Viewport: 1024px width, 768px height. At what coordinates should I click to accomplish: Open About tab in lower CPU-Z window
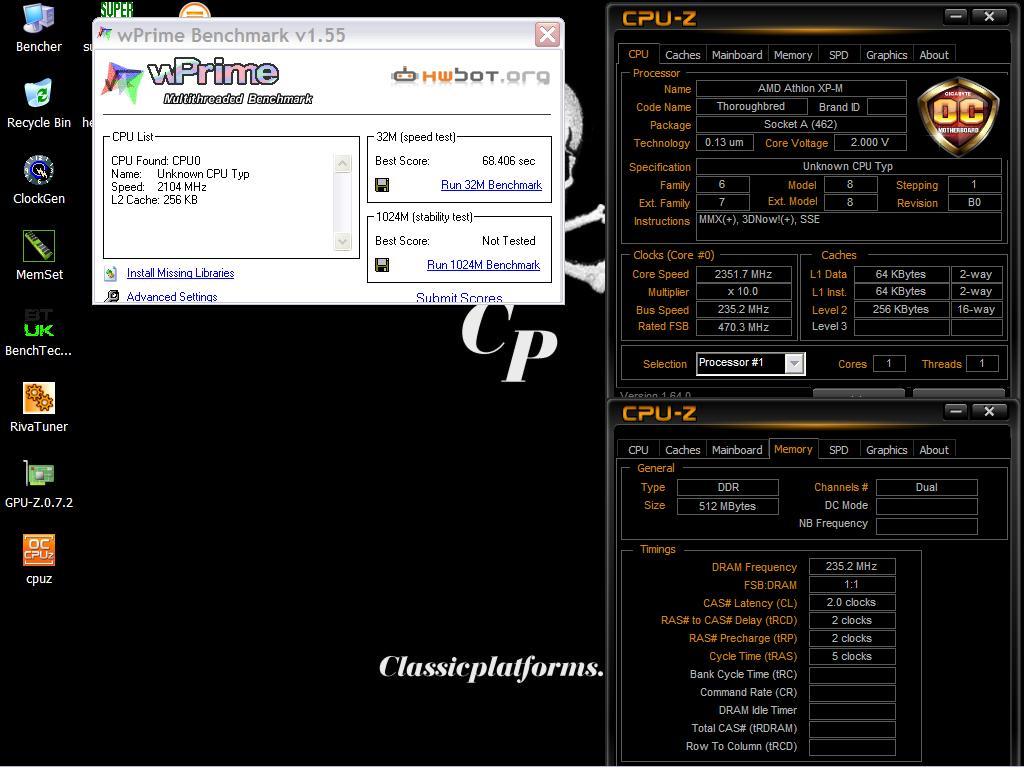(x=934, y=449)
